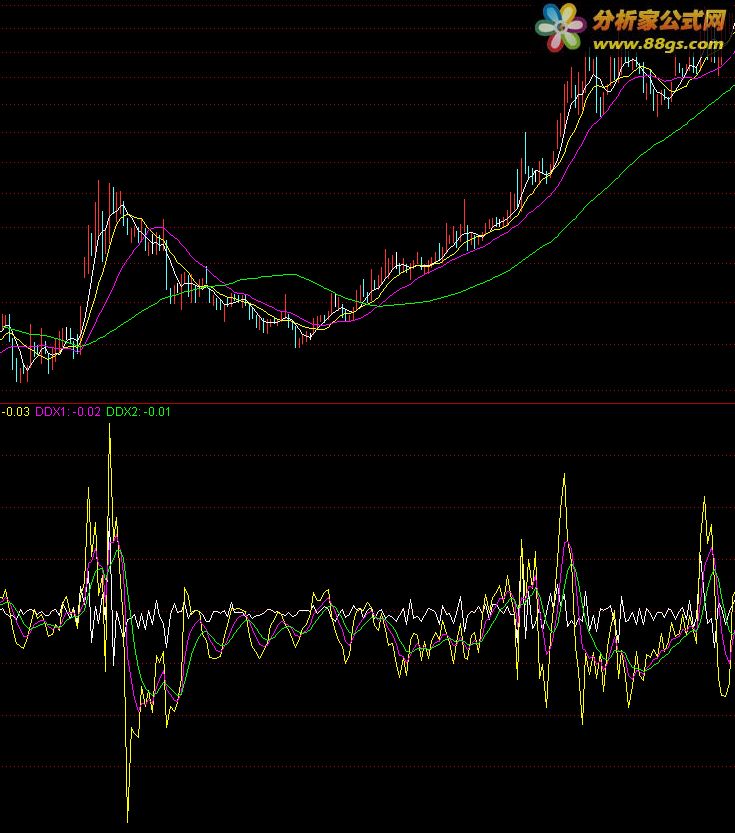Select the magenta DDX1: -0.02 label
735x833 pixels.
click(67, 412)
